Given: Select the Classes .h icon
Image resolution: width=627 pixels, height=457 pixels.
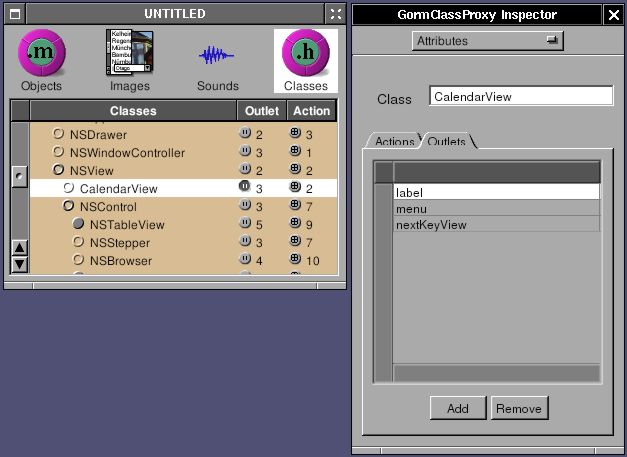Looking at the screenshot, I should [x=305, y=54].
